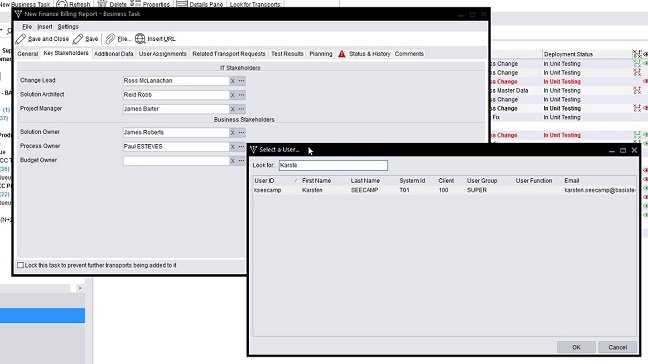
Task: Clear the Change Lead field with X
Action: pyautogui.click(x=232, y=81)
